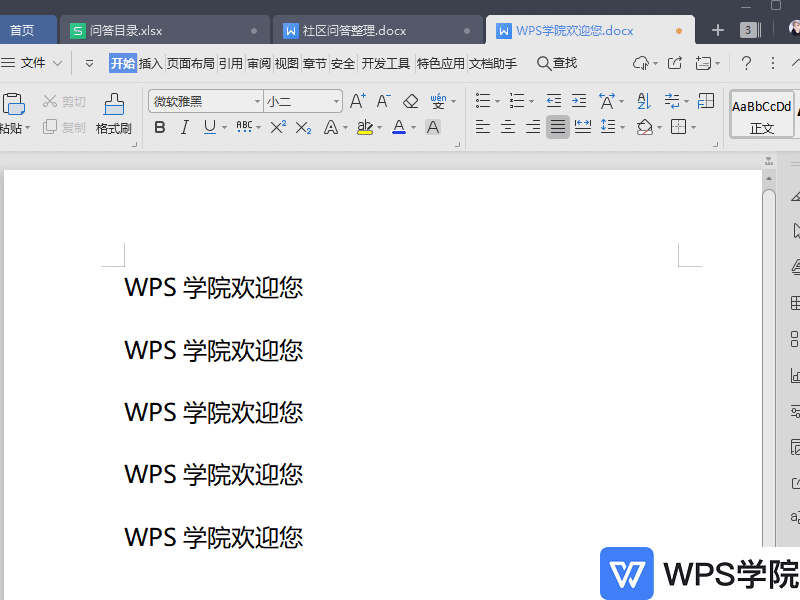This screenshot has height=600, width=800.
Task: Open the quick access toolbar customize arrow
Action: [89, 64]
